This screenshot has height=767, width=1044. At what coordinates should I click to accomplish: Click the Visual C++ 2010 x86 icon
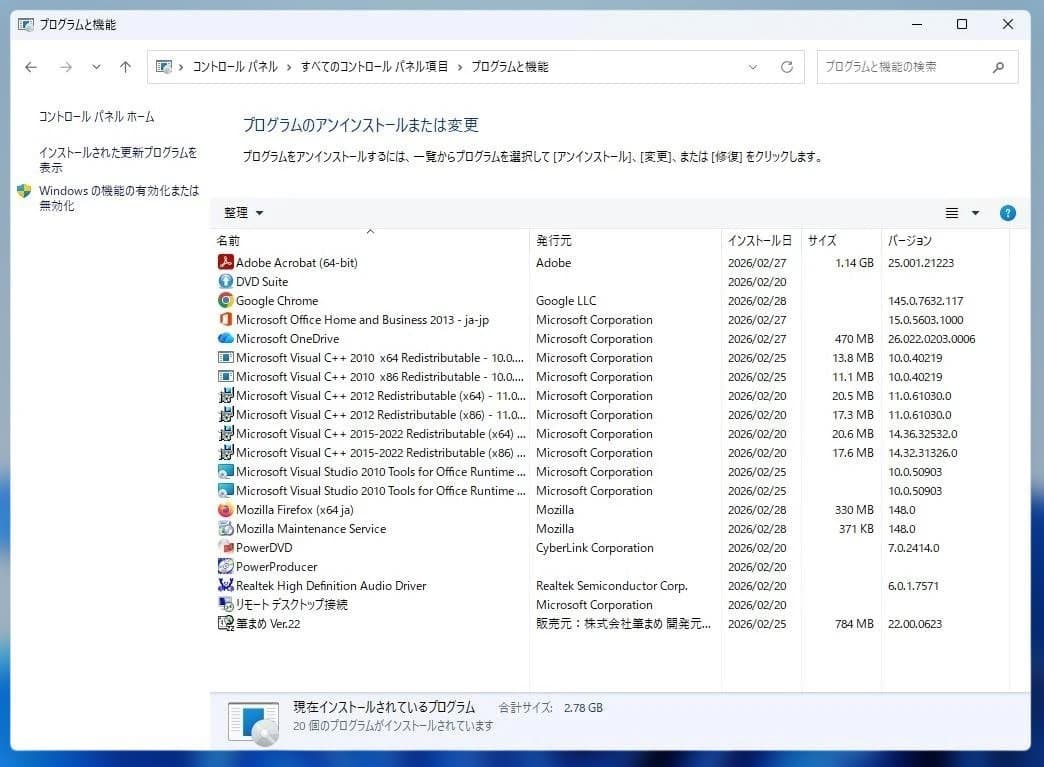[x=226, y=376]
